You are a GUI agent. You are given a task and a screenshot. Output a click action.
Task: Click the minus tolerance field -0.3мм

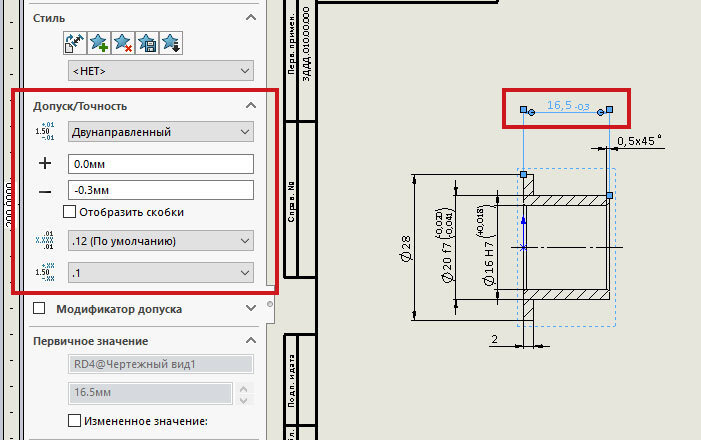[x=161, y=190]
